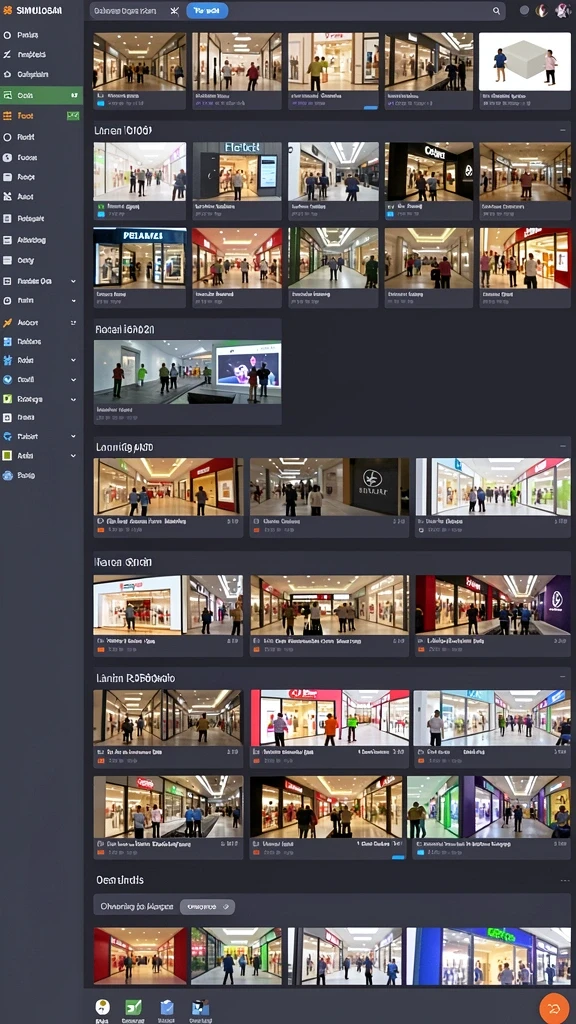Viewport: 576px width, 1024px height.
Task: Open the user avatar at the window's top-right corner
Action: (x=562, y=10)
